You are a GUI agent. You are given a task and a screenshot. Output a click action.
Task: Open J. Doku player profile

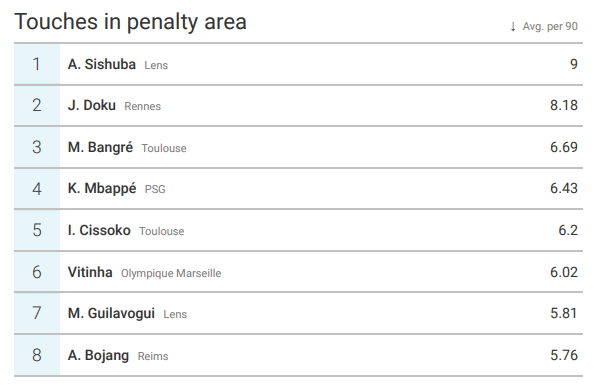pyautogui.click(x=92, y=105)
